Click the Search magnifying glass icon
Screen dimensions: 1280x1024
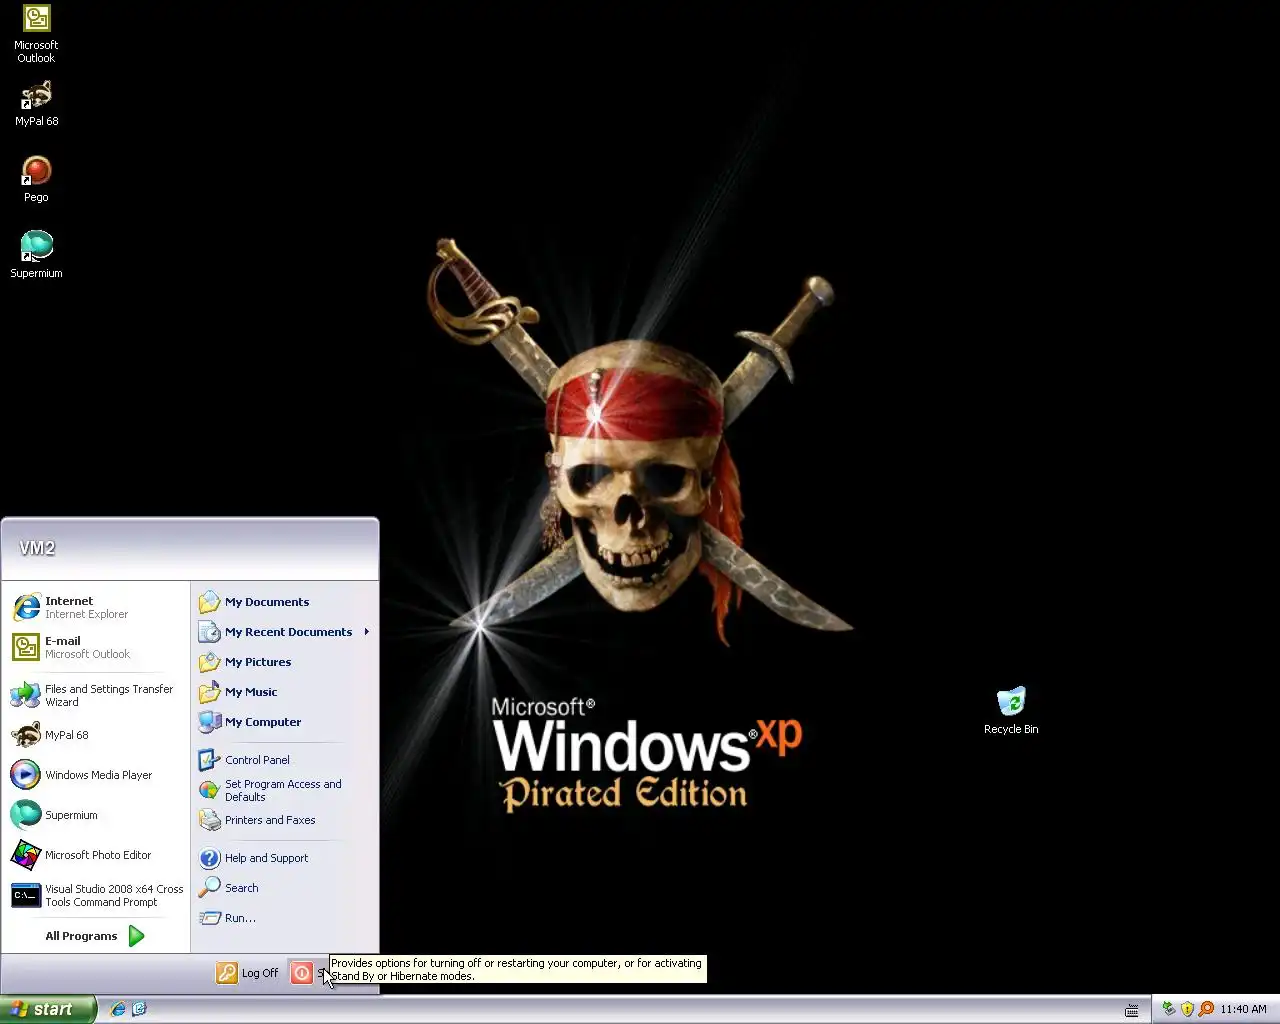pos(208,888)
